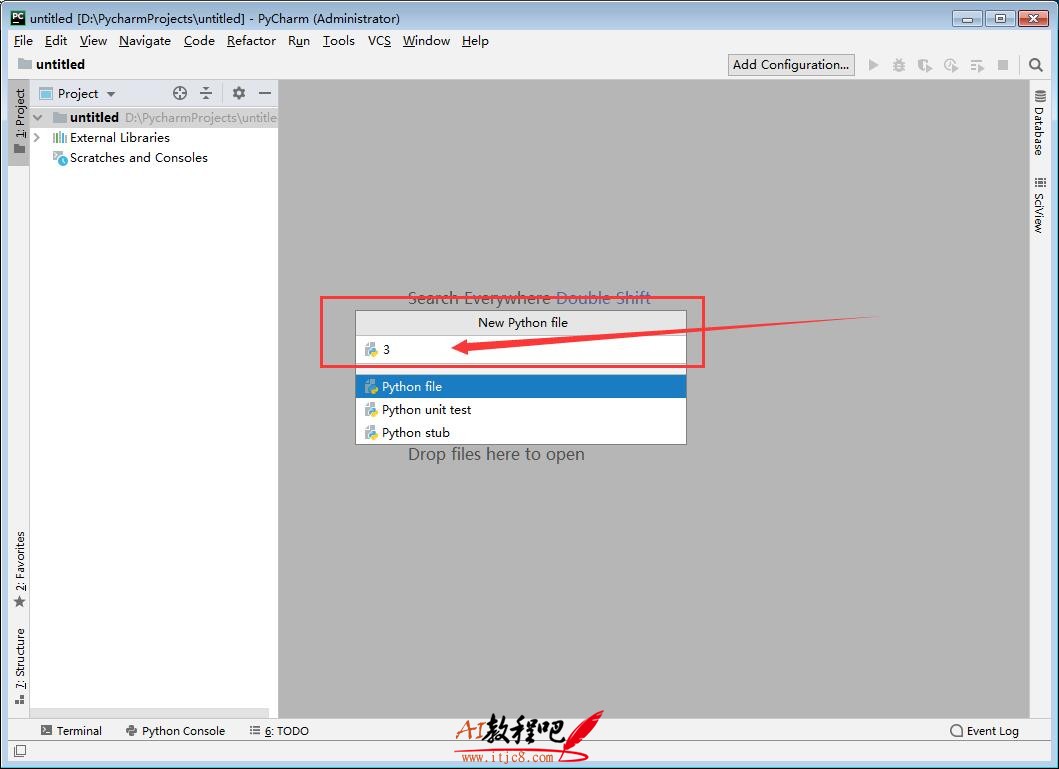Select Python stub option
This screenshot has height=769, width=1059.
521,432
